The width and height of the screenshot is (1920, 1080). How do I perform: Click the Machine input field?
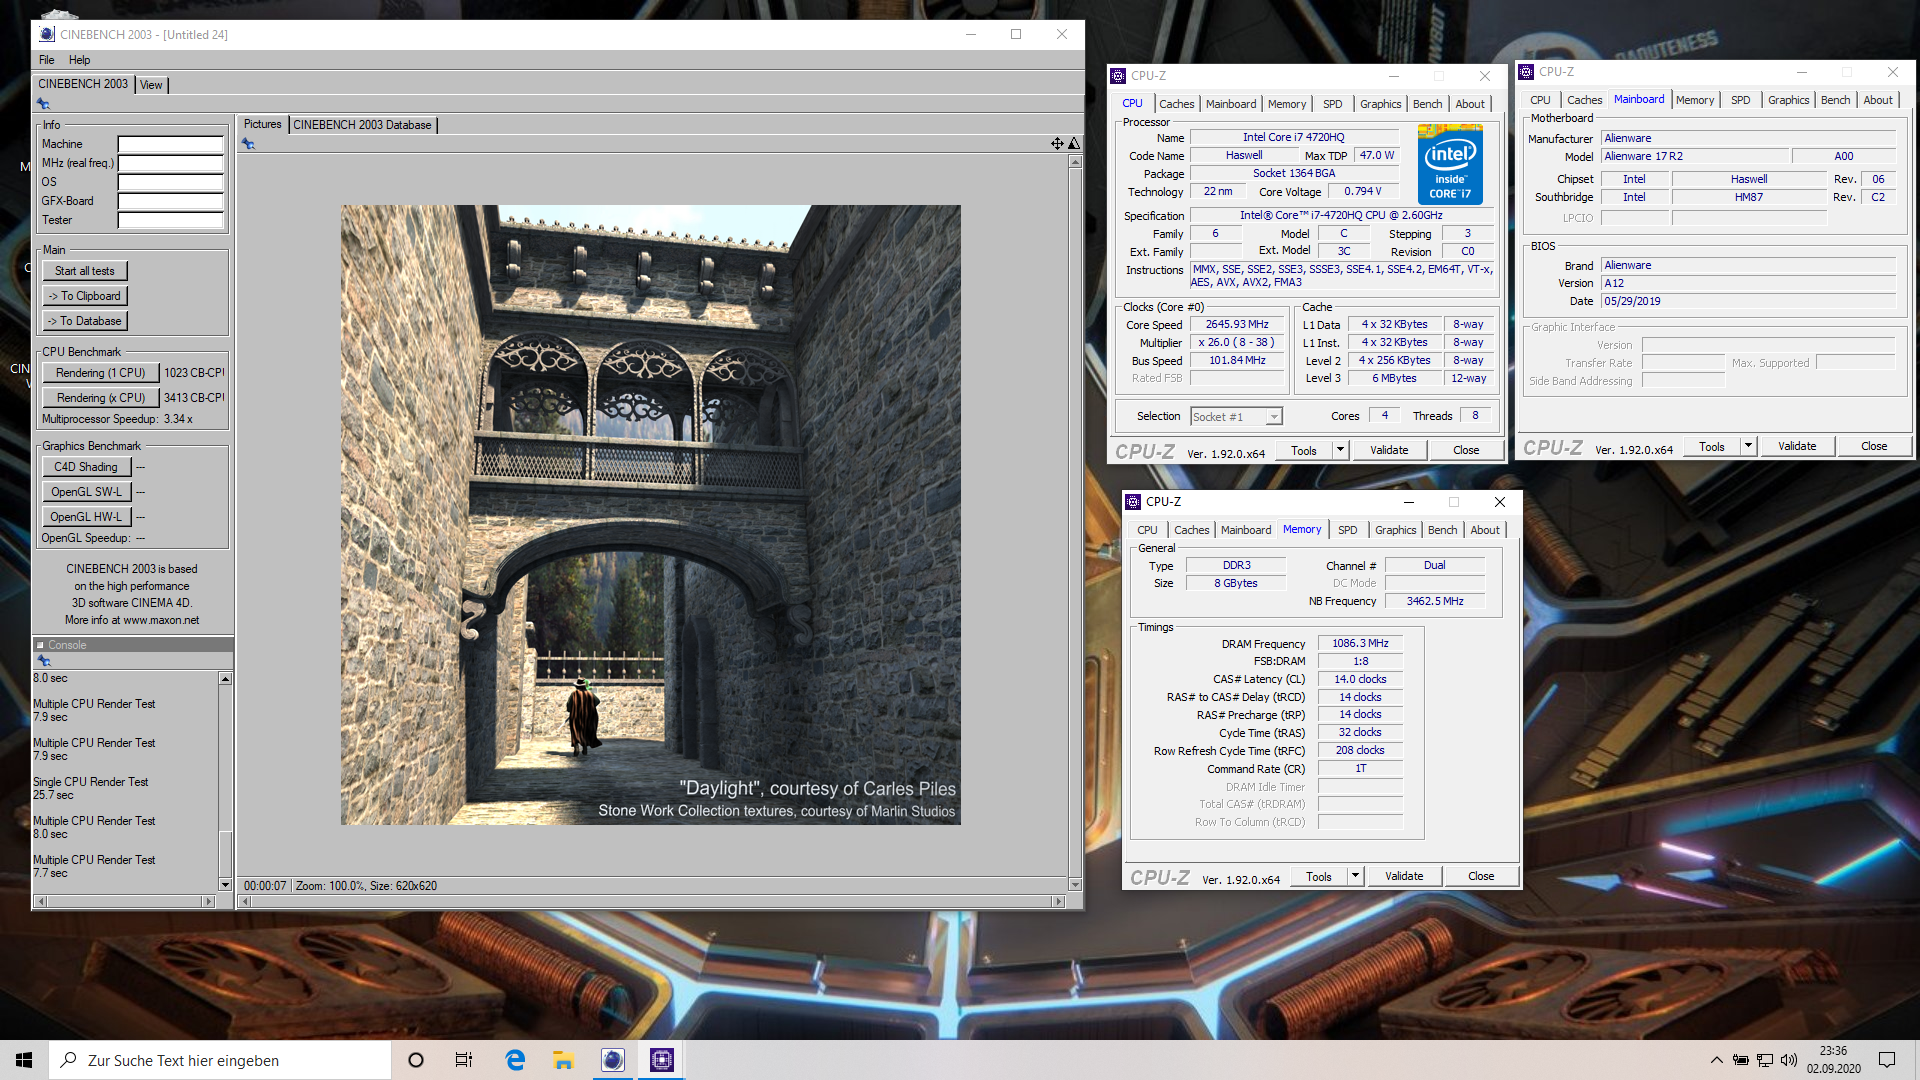(x=170, y=144)
